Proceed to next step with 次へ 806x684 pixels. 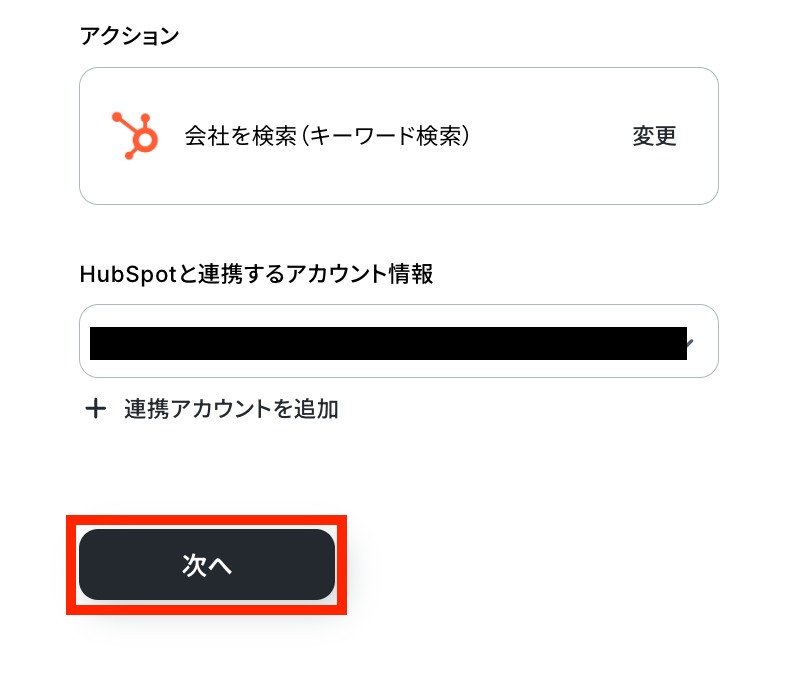point(207,564)
